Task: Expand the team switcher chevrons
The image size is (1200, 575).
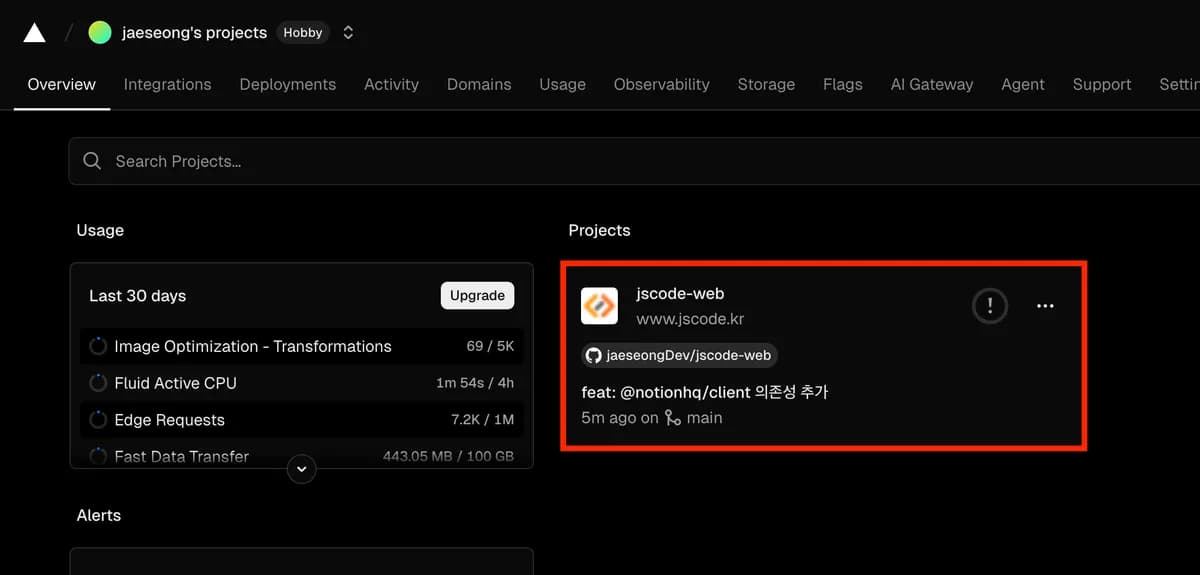Action: 348,33
